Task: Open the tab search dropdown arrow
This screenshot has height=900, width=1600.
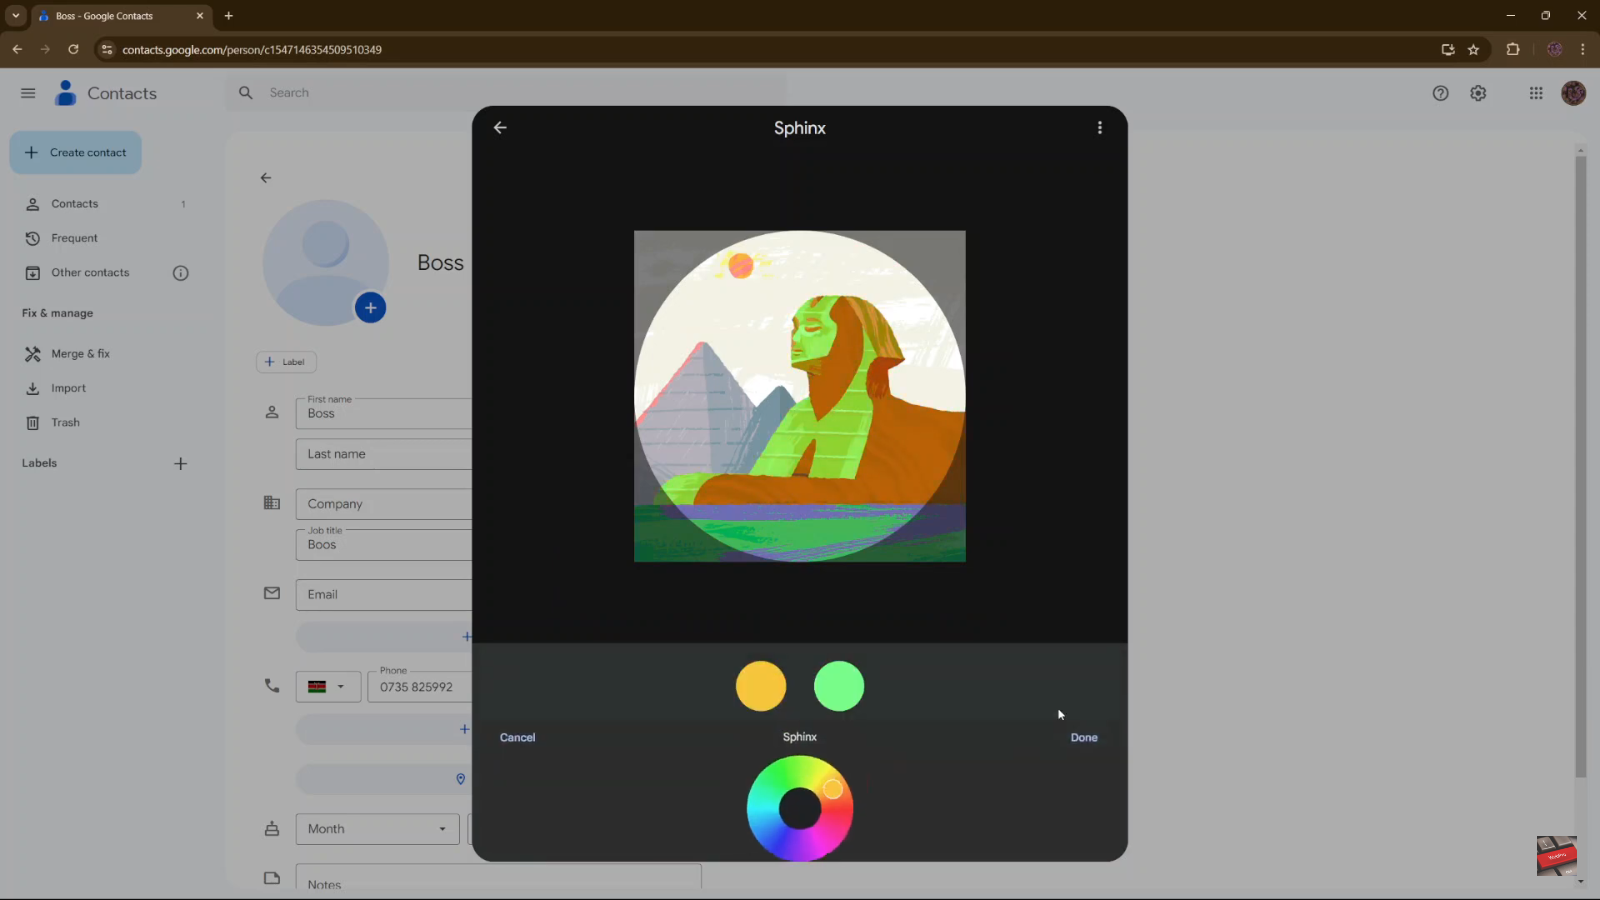Action: click(16, 16)
